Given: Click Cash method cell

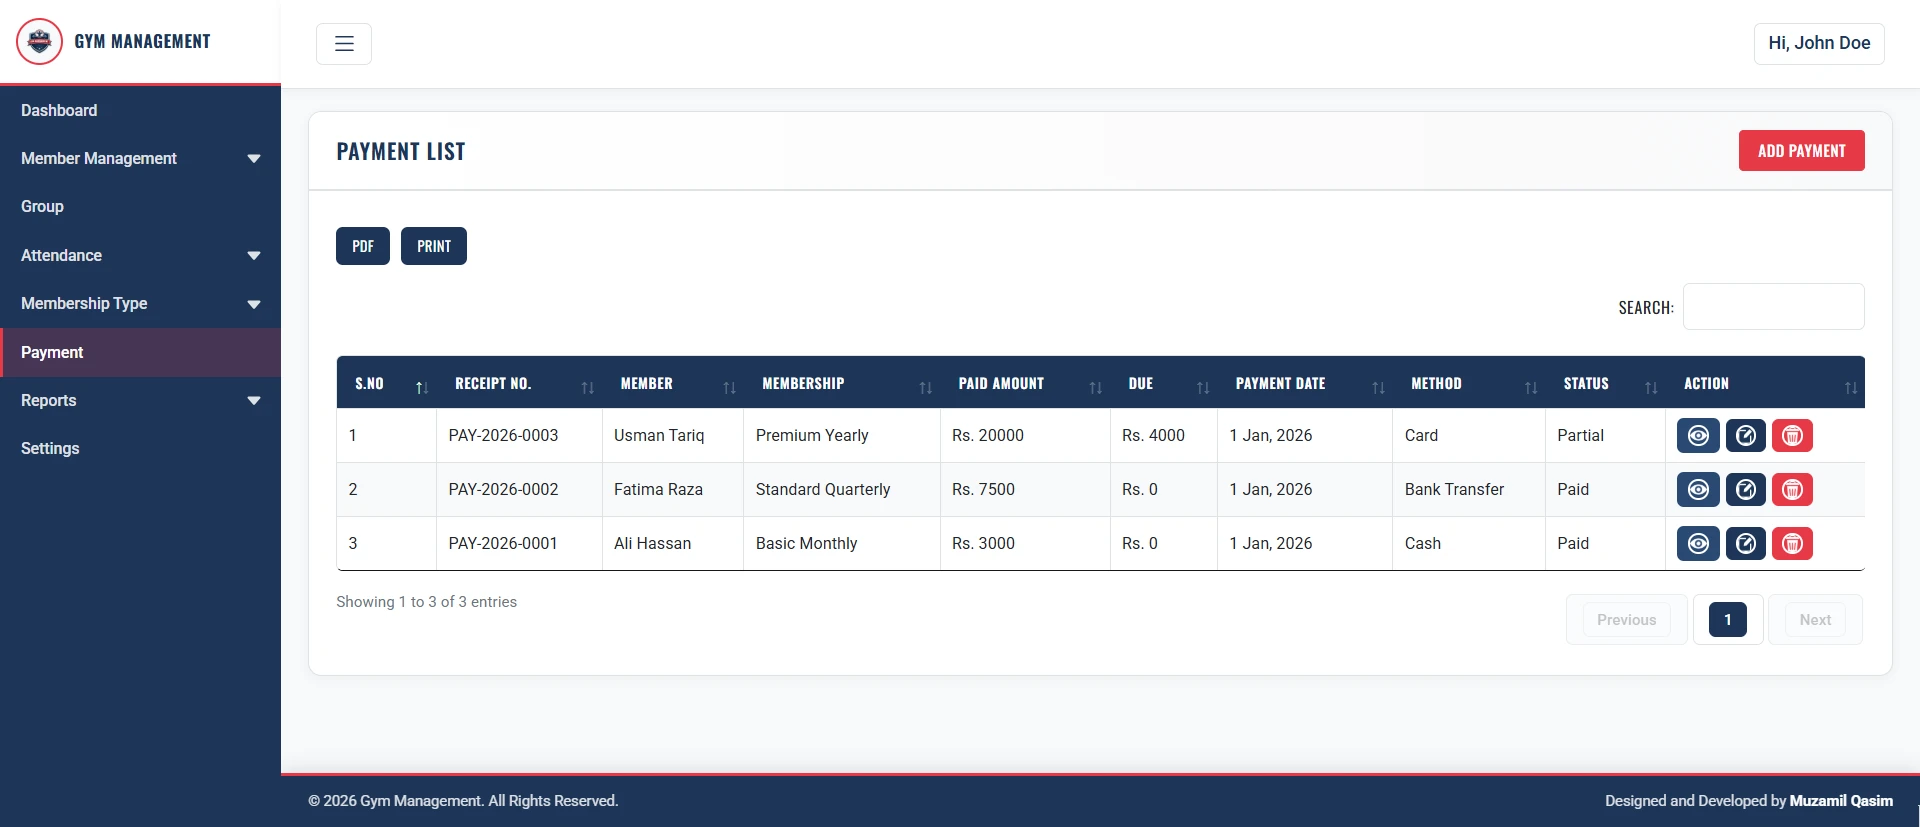Looking at the screenshot, I should tap(1469, 544).
